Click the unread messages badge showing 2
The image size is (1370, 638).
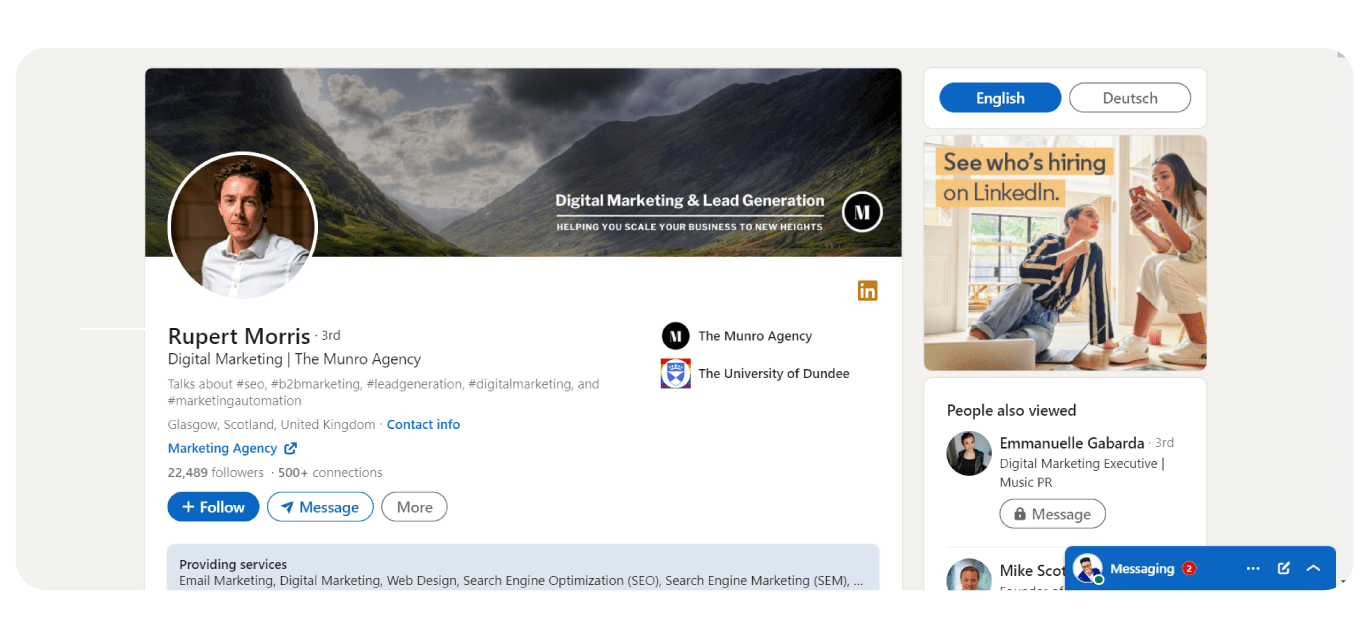1189,568
